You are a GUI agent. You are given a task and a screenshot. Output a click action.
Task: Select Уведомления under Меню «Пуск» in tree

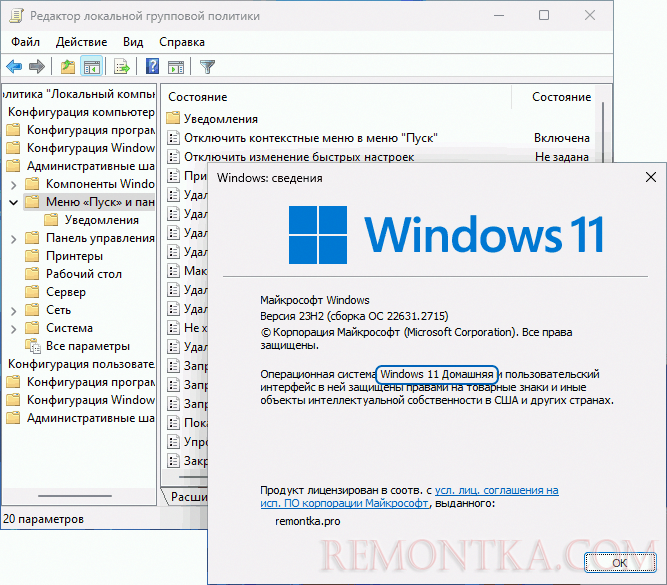point(102,220)
